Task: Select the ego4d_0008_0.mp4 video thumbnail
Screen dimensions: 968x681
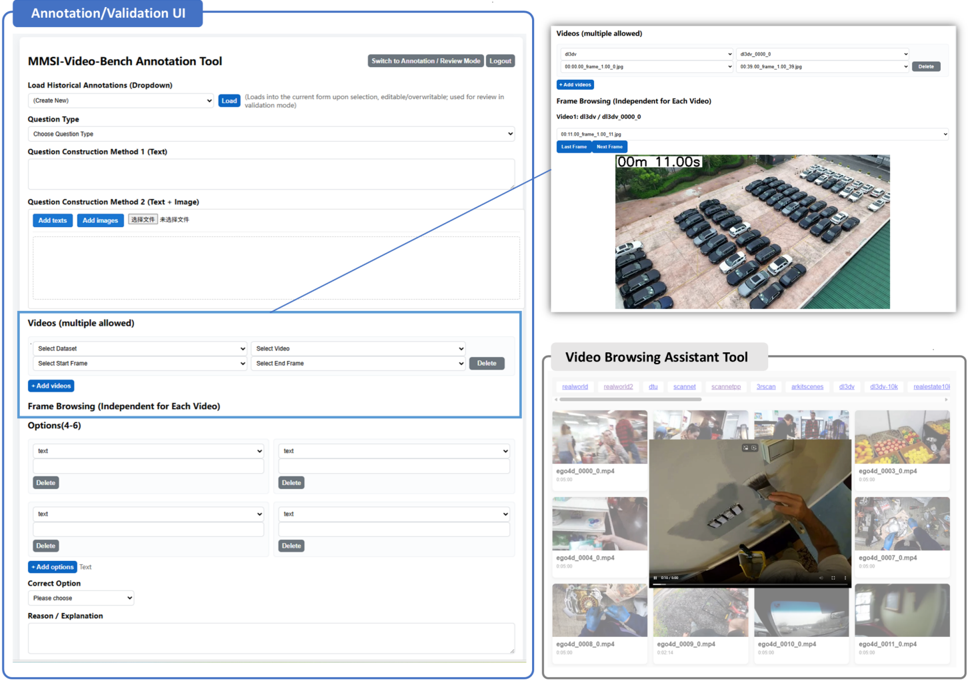Action: point(599,610)
